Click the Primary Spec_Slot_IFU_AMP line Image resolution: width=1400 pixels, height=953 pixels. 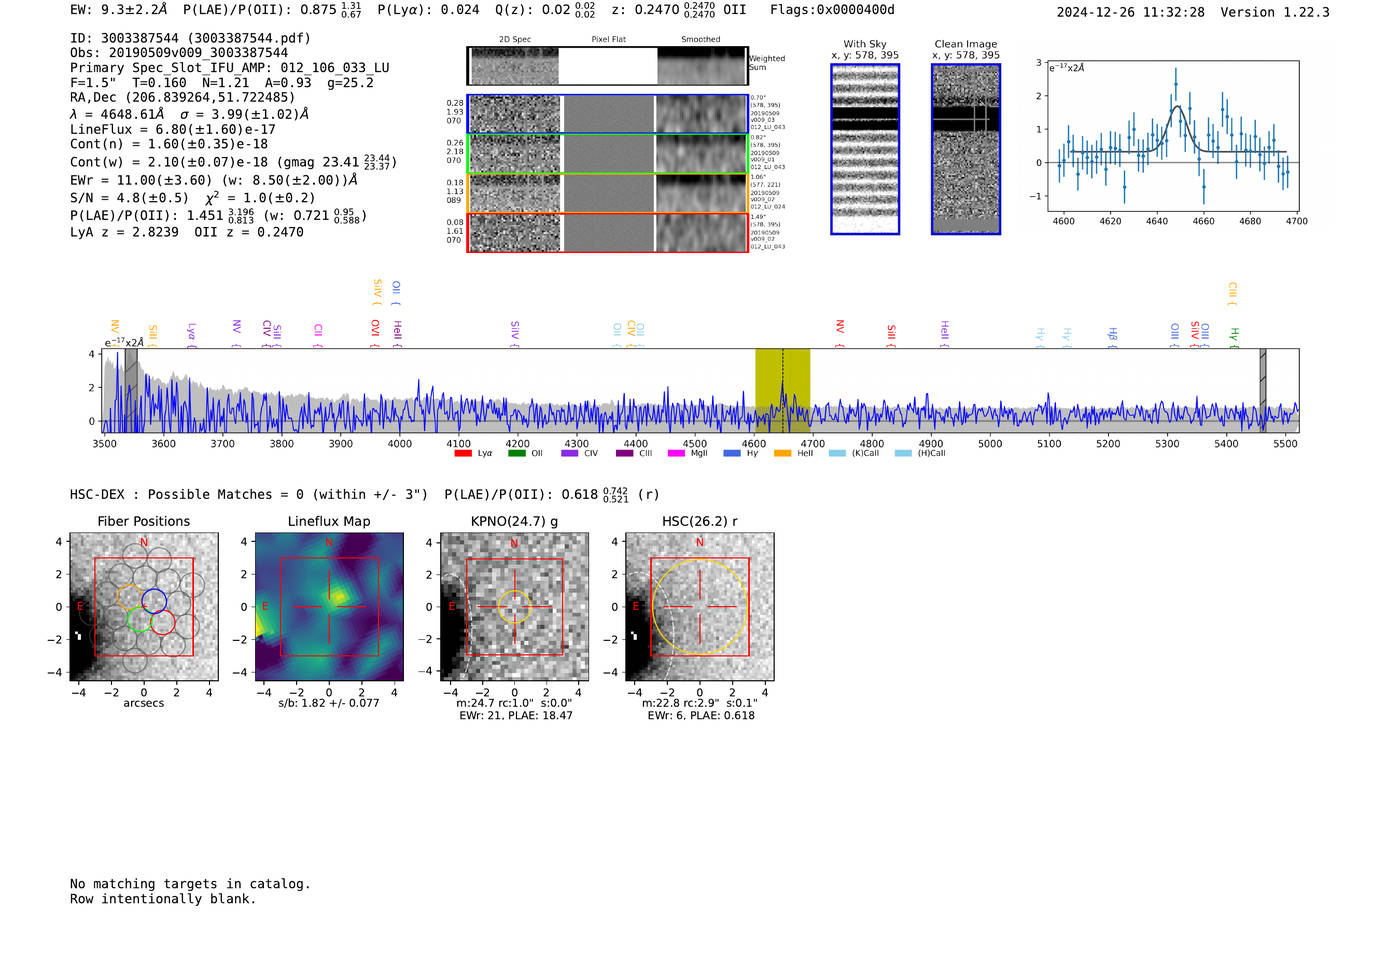[230, 68]
